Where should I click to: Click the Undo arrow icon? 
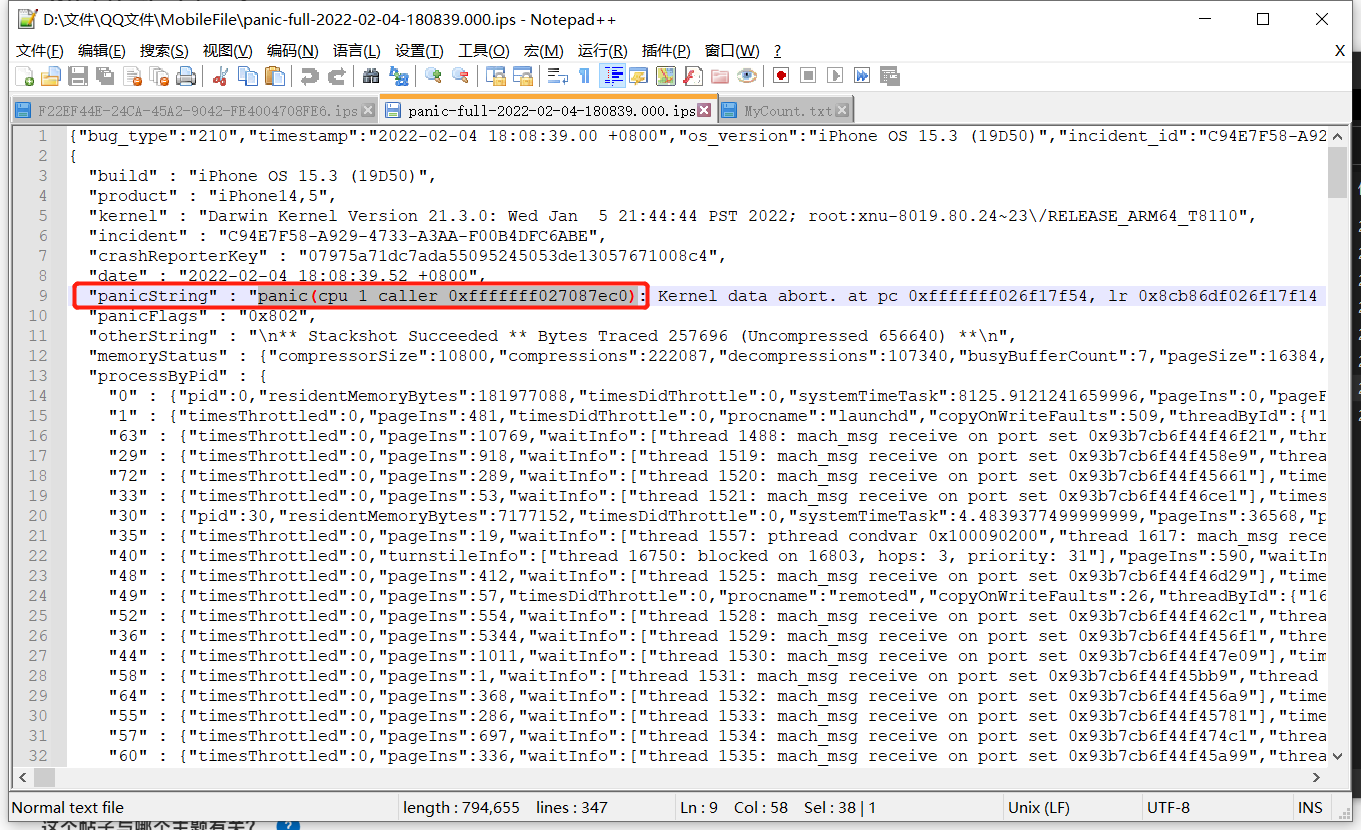click(310, 76)
